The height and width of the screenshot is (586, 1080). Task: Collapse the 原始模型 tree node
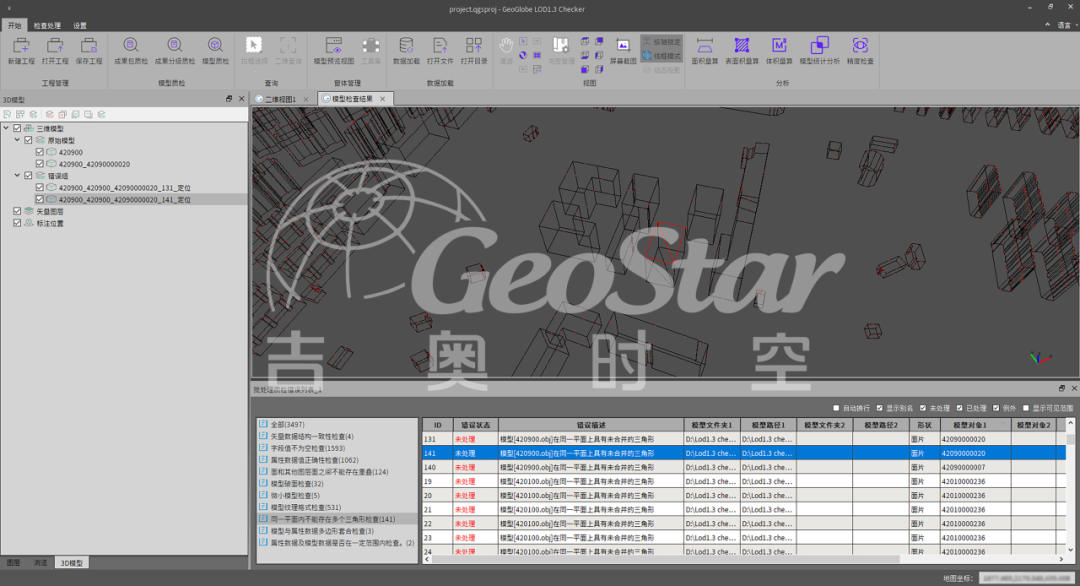[x=17, y=141]
